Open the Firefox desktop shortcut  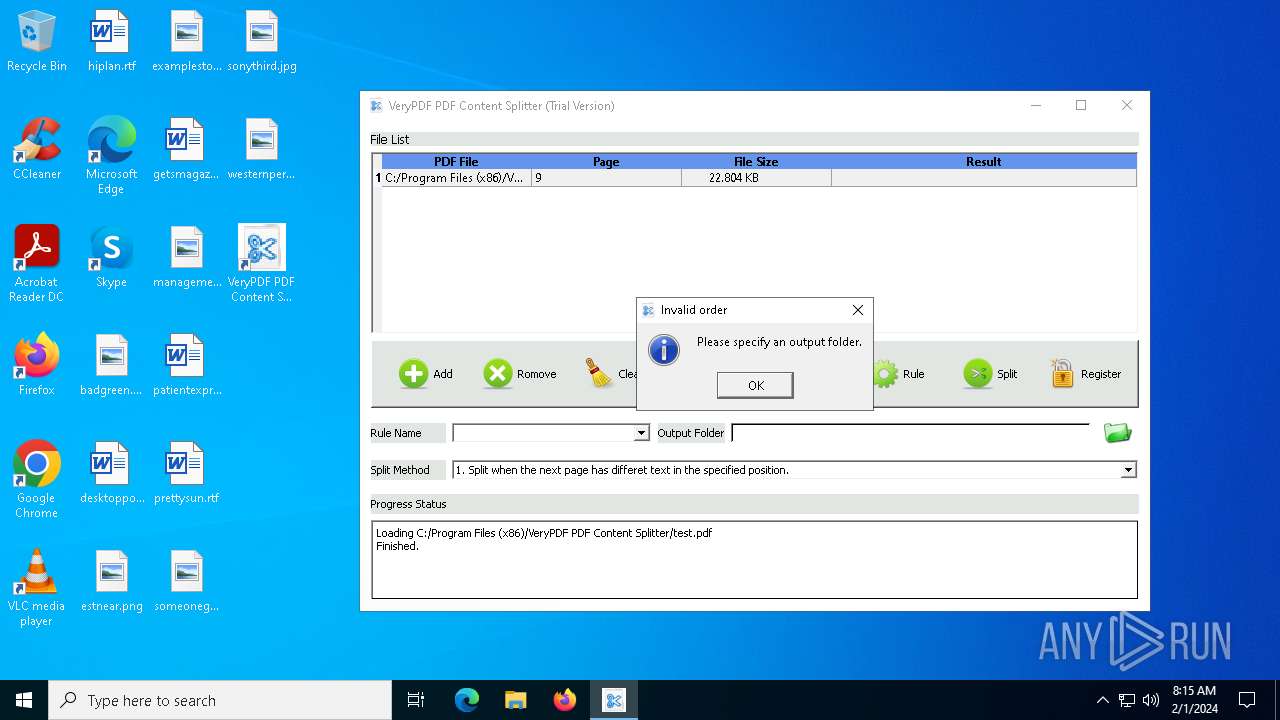click(37, 366)
